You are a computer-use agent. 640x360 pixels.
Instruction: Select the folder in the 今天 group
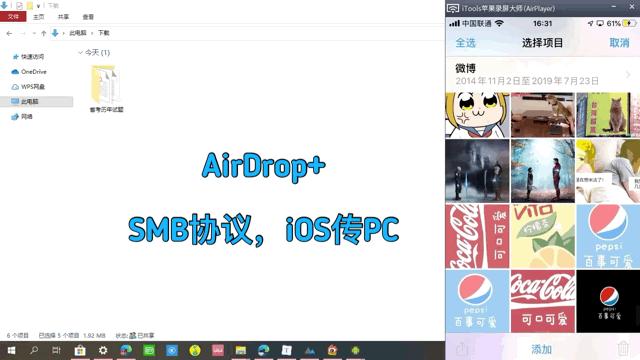(106, 89)
